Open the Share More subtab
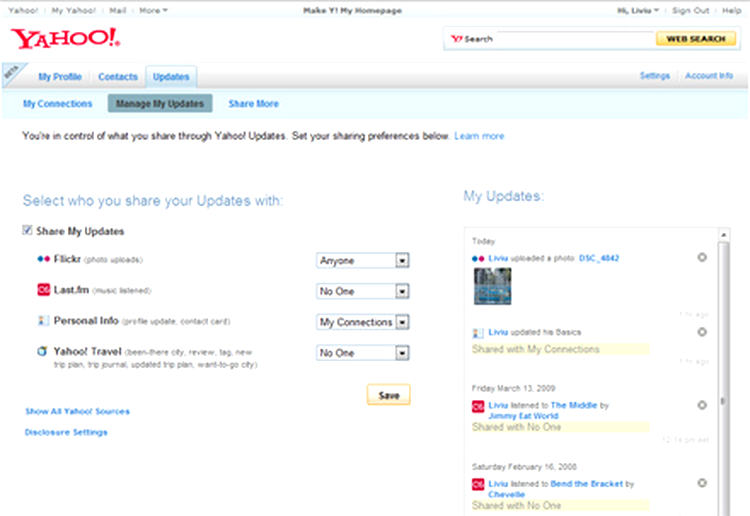 click(x=254, y=103)
